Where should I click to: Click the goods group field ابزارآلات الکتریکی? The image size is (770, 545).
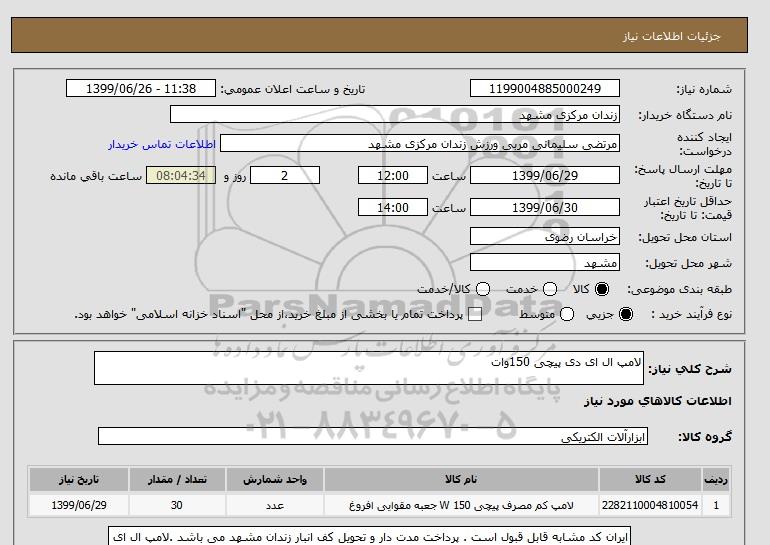(x=373, y=436)
